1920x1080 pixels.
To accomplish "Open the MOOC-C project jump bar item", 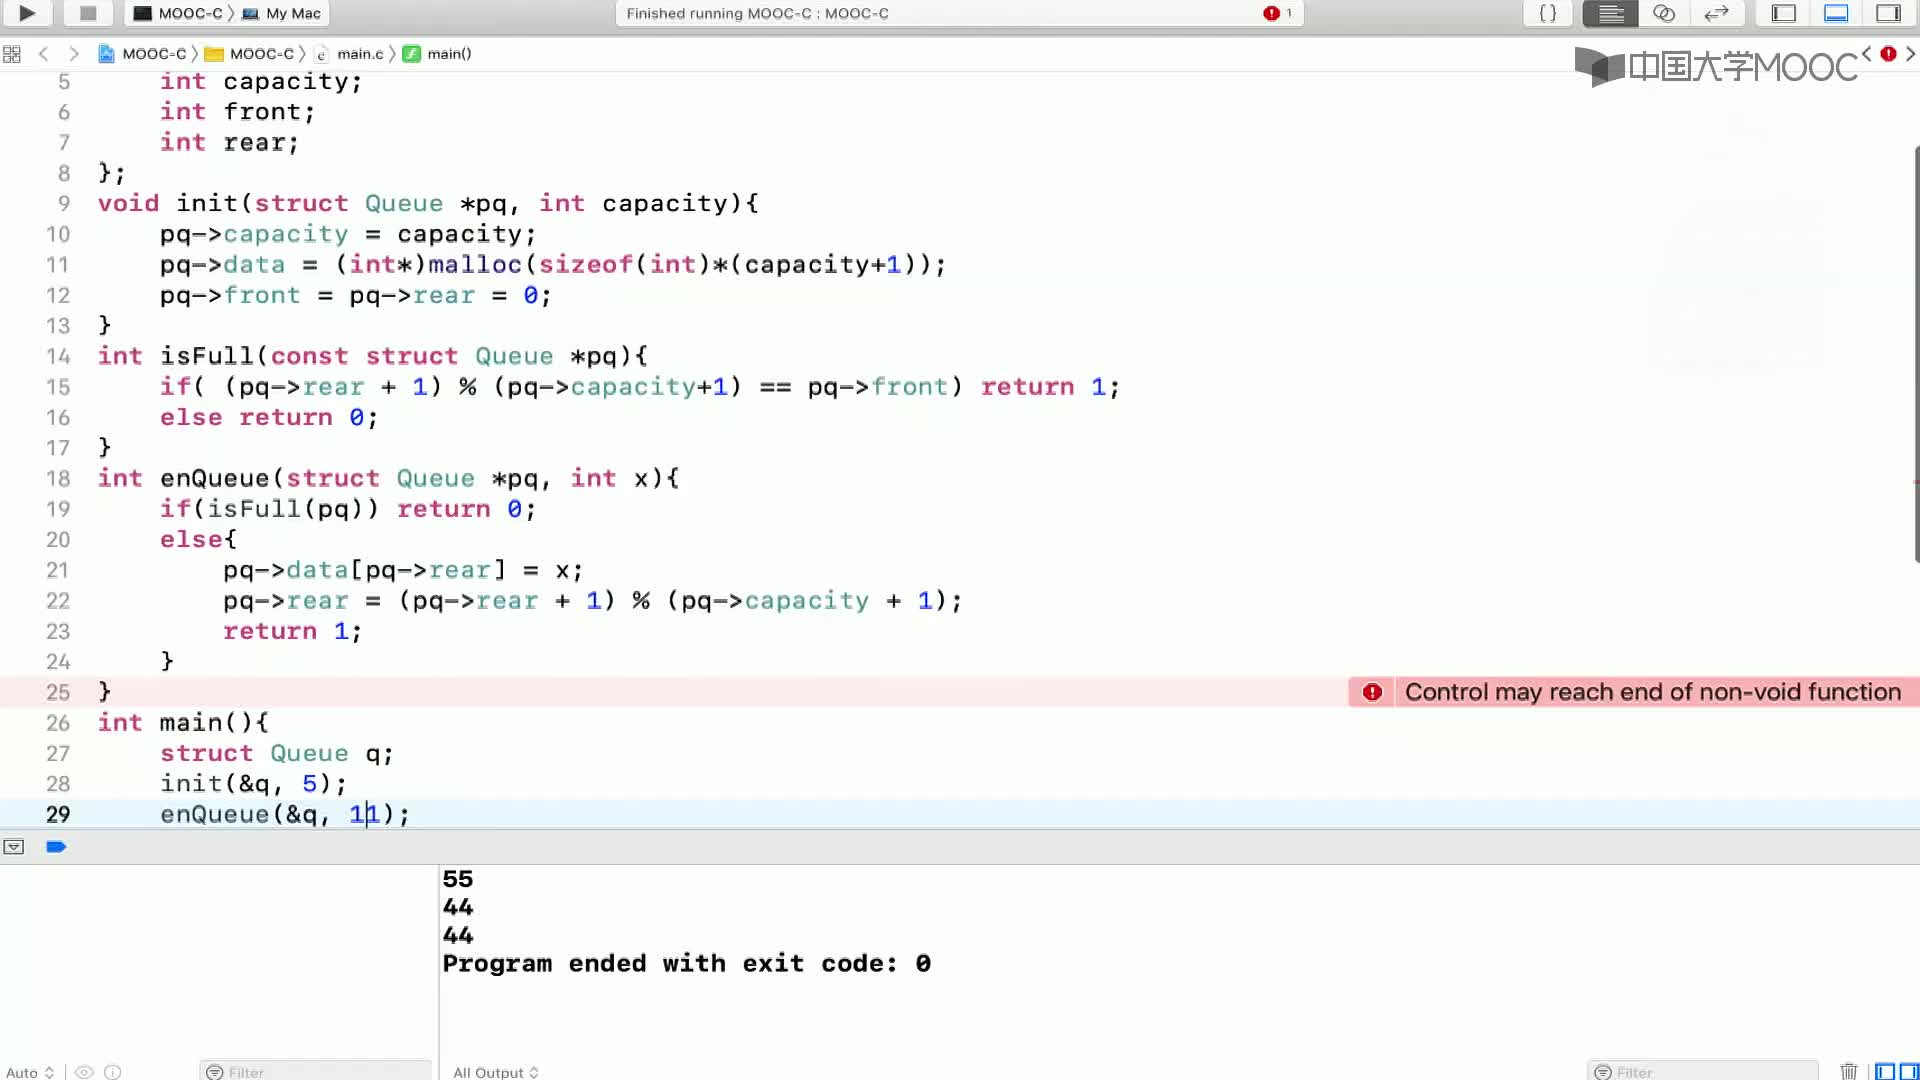I will (143, 54).
